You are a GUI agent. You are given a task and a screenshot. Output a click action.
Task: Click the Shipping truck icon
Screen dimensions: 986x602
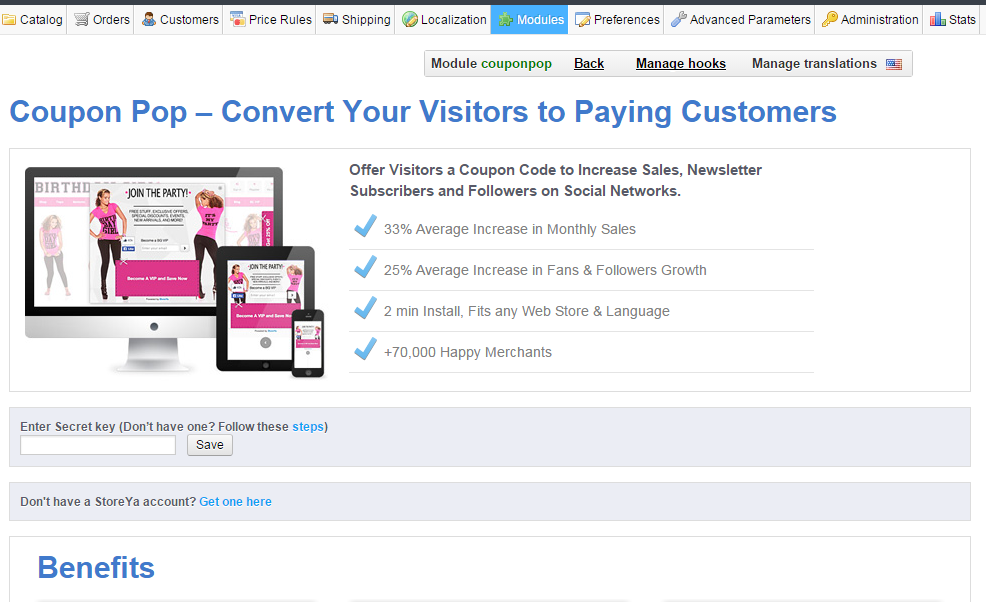click(330, 19)
